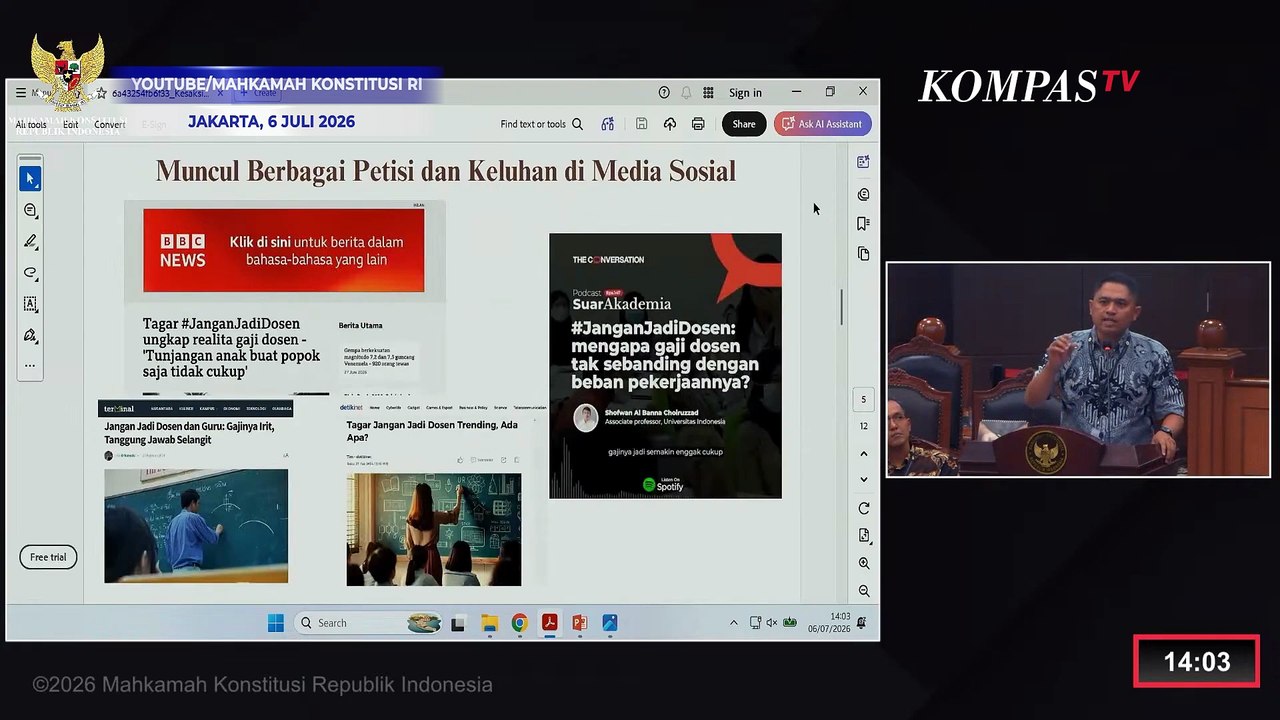This screenshot has height=720, width=1280.
Task: Click the slide title 'Muncul Berbagai Petisi dan Keluhan'
Action: (x=446, y=171)
